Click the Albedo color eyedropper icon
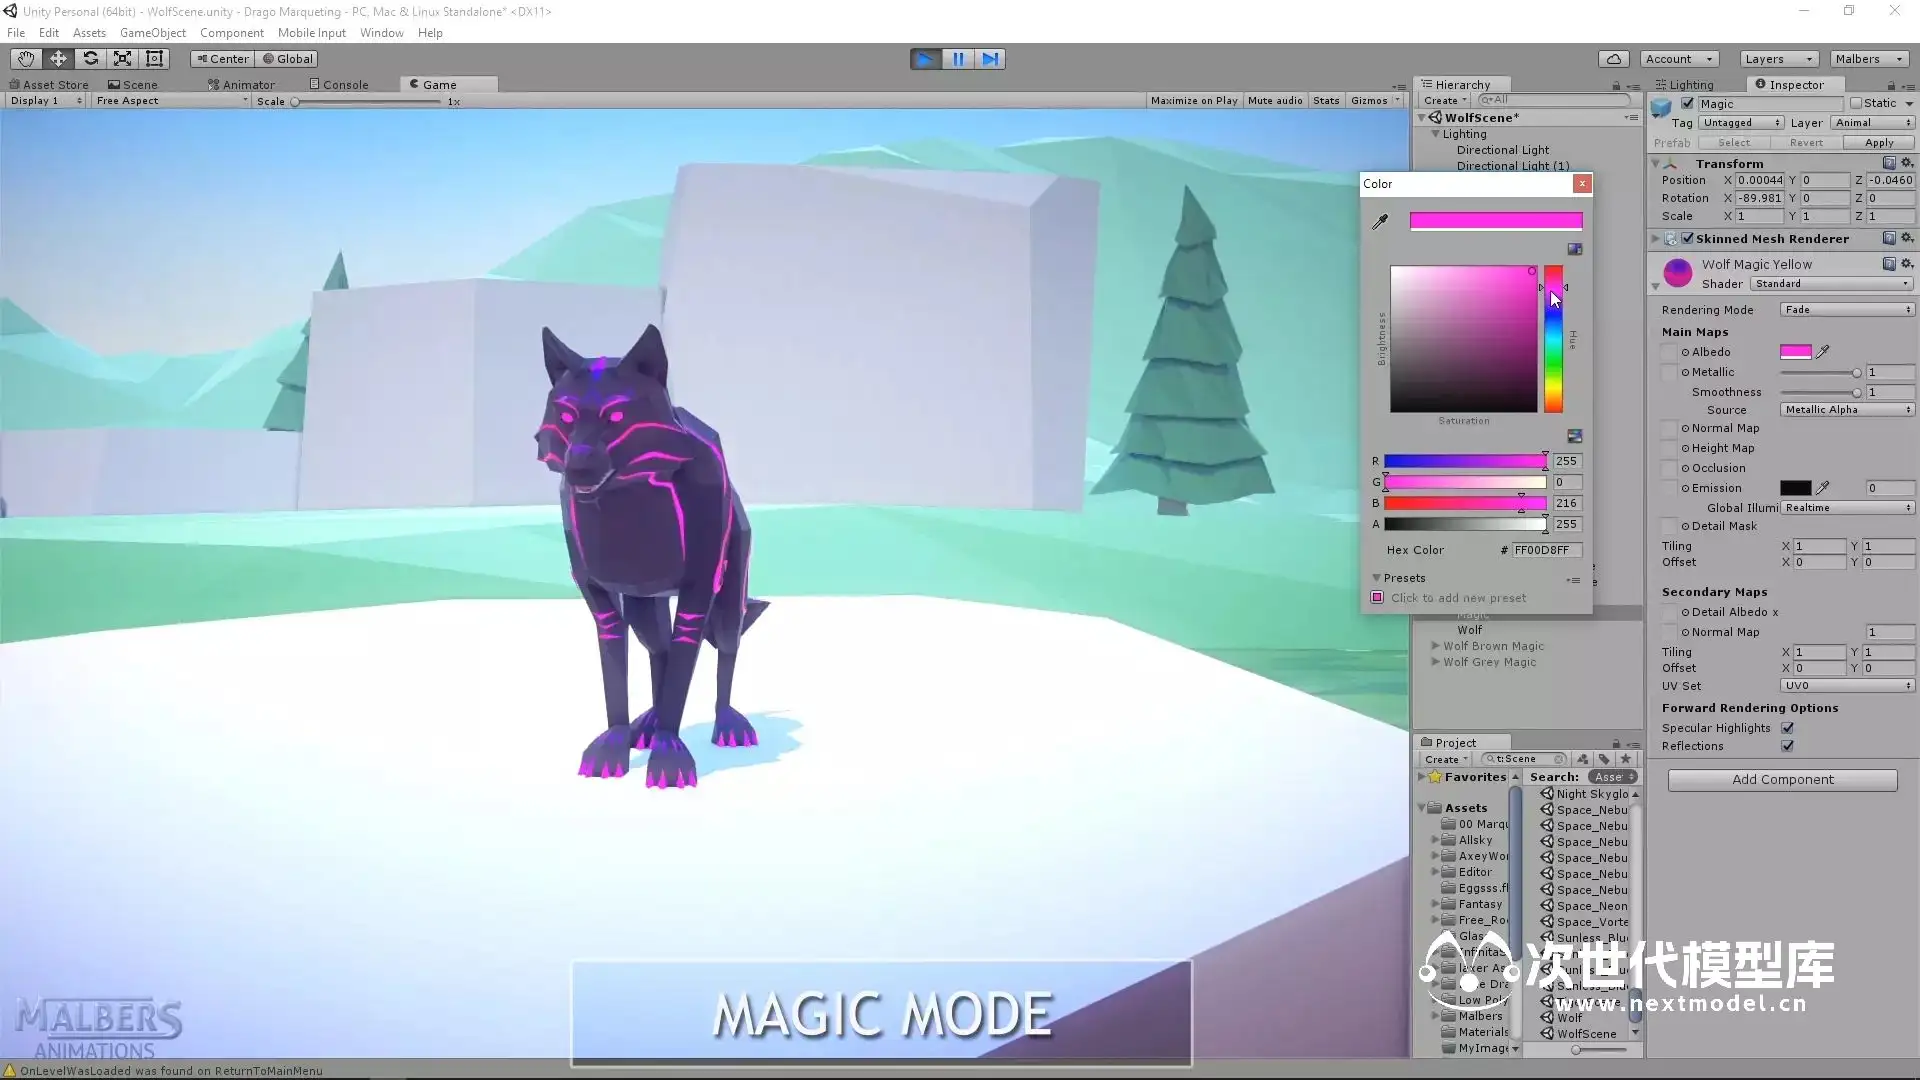Viewport: 1920px width, 1080px height. (x=1823, y=352)
